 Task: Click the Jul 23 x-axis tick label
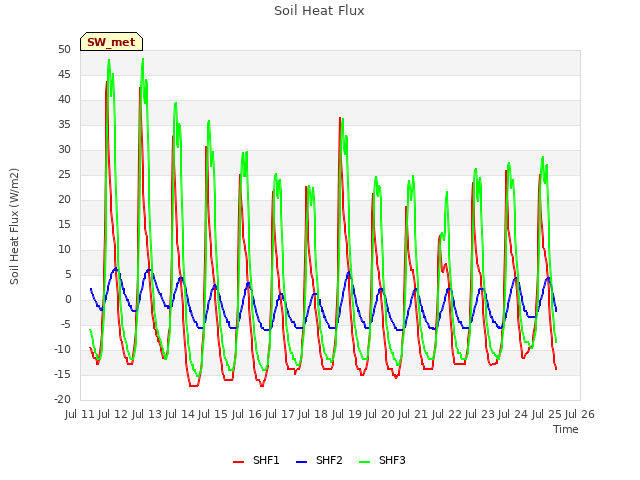pos(480,414)
